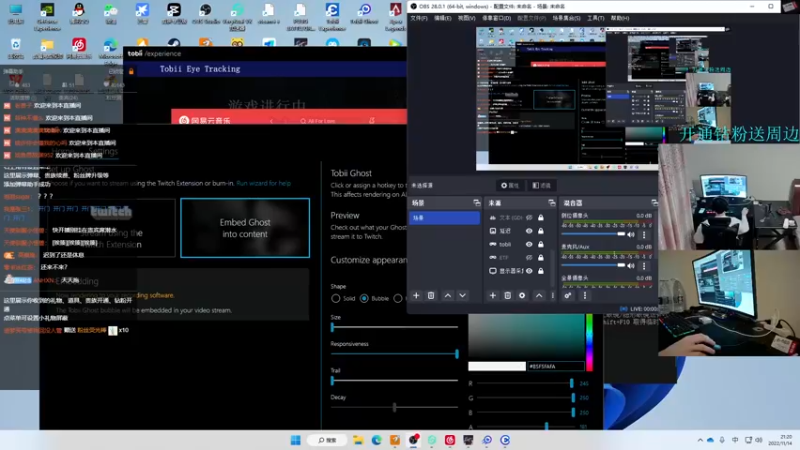This screenshot has height=450, width=800.
Task: Click the hex color input field
Action: pyautogui.click(x=556, y=366)
